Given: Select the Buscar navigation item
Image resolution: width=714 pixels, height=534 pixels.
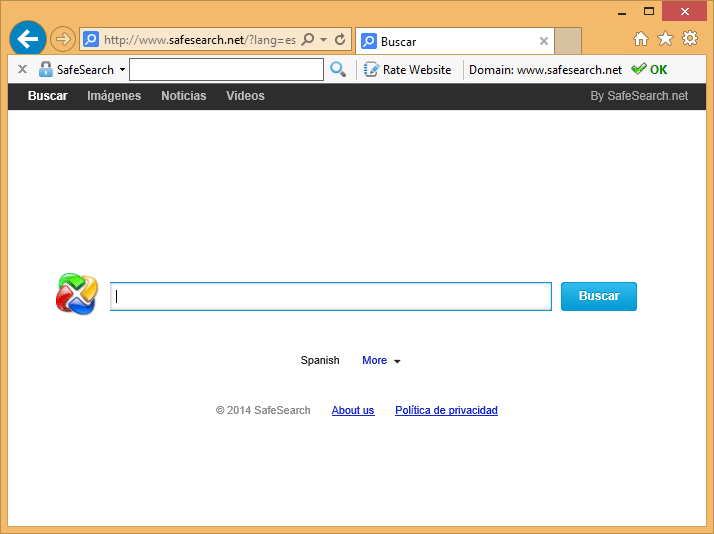Looking at the screenshot, I should 47,96.
